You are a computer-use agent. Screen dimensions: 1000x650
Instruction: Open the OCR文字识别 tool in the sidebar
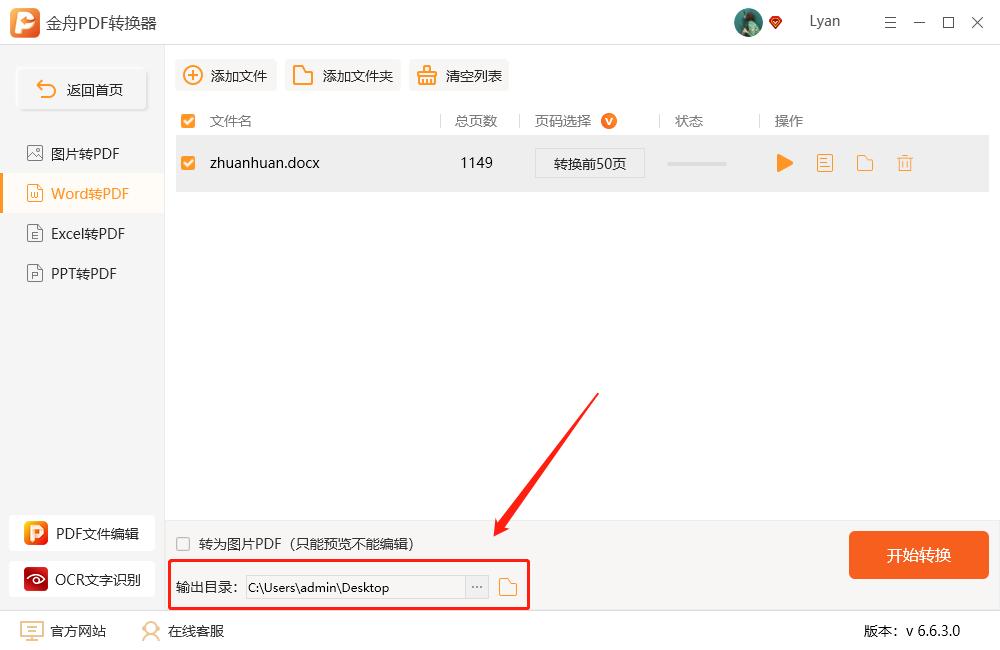[82, 579]
